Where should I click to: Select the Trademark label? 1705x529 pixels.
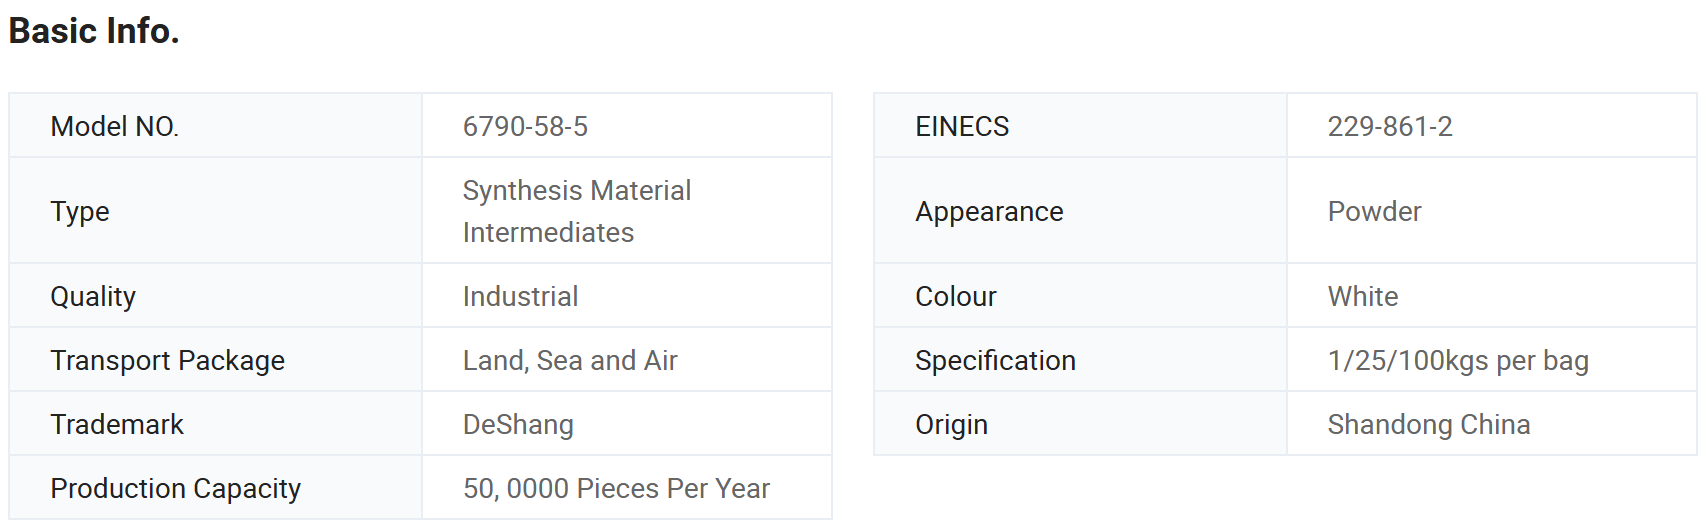coord(117,424)
